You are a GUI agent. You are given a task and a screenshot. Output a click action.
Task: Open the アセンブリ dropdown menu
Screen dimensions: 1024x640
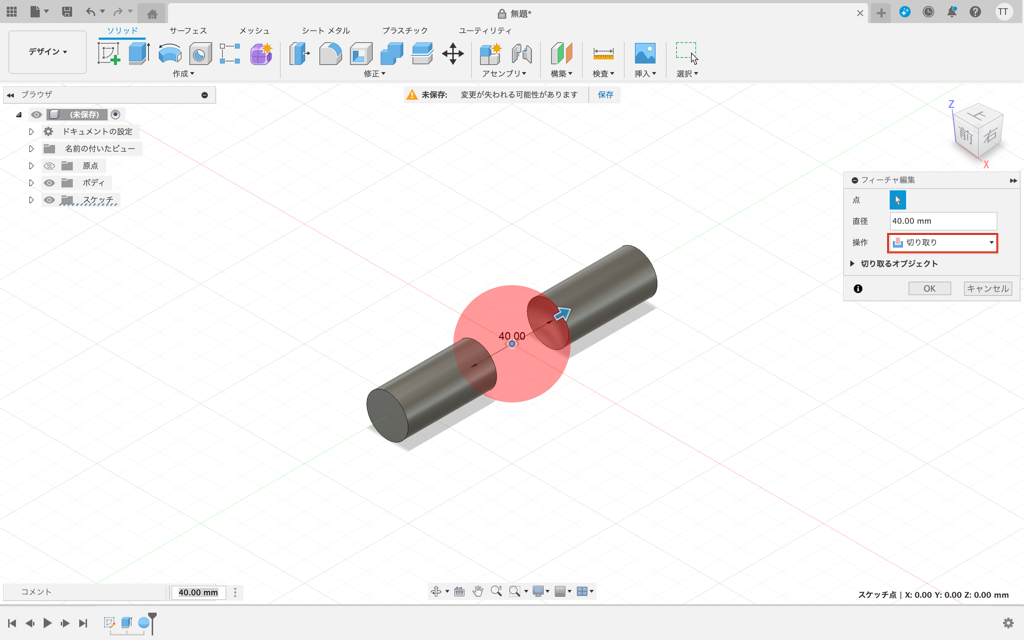[504, 74]
